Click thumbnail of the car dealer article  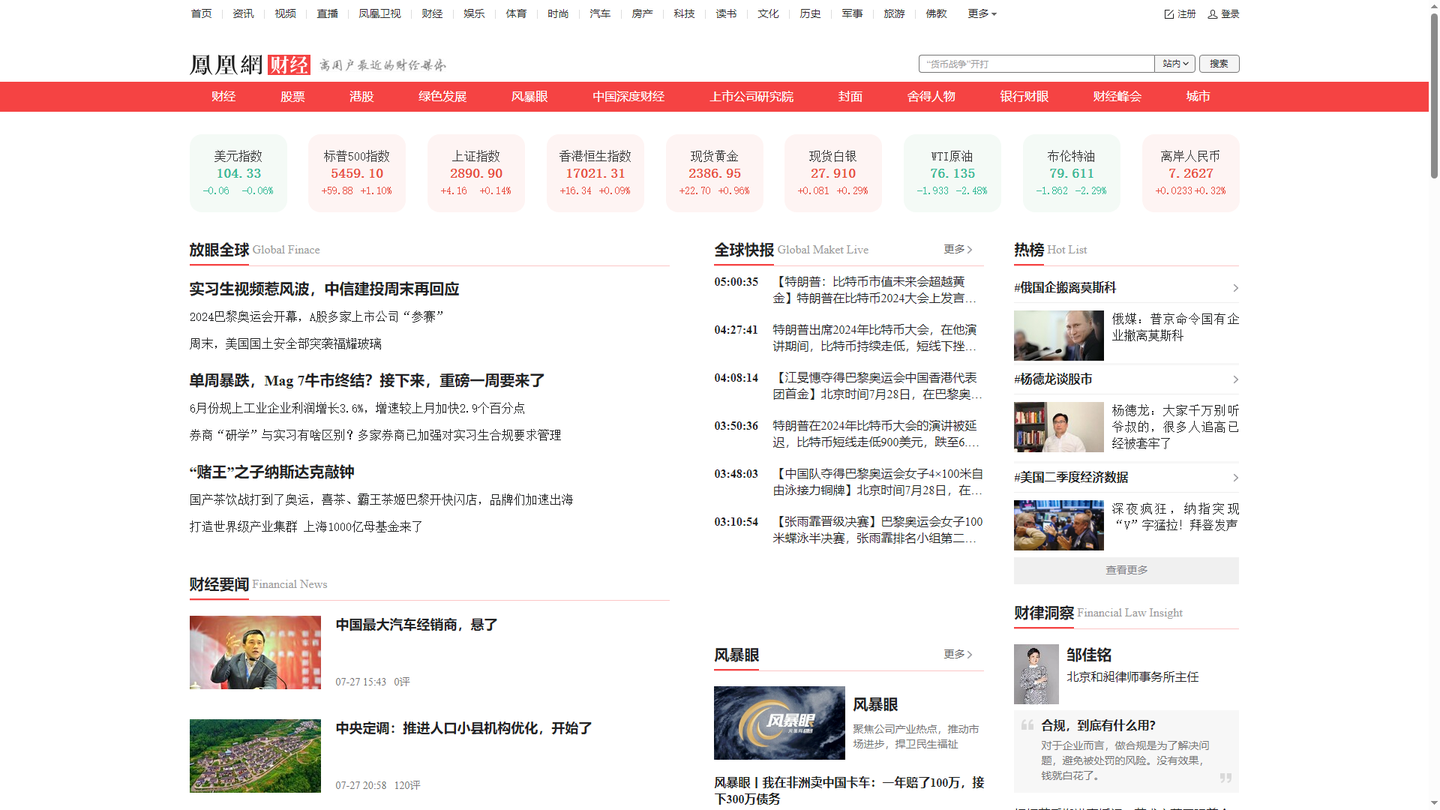coord(255,653)
